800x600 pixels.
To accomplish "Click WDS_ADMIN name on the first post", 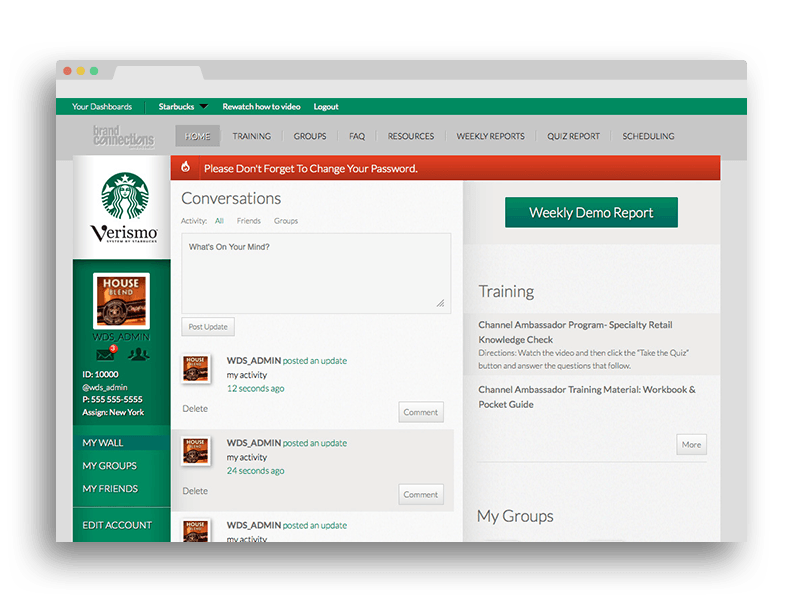I will 254,361.
